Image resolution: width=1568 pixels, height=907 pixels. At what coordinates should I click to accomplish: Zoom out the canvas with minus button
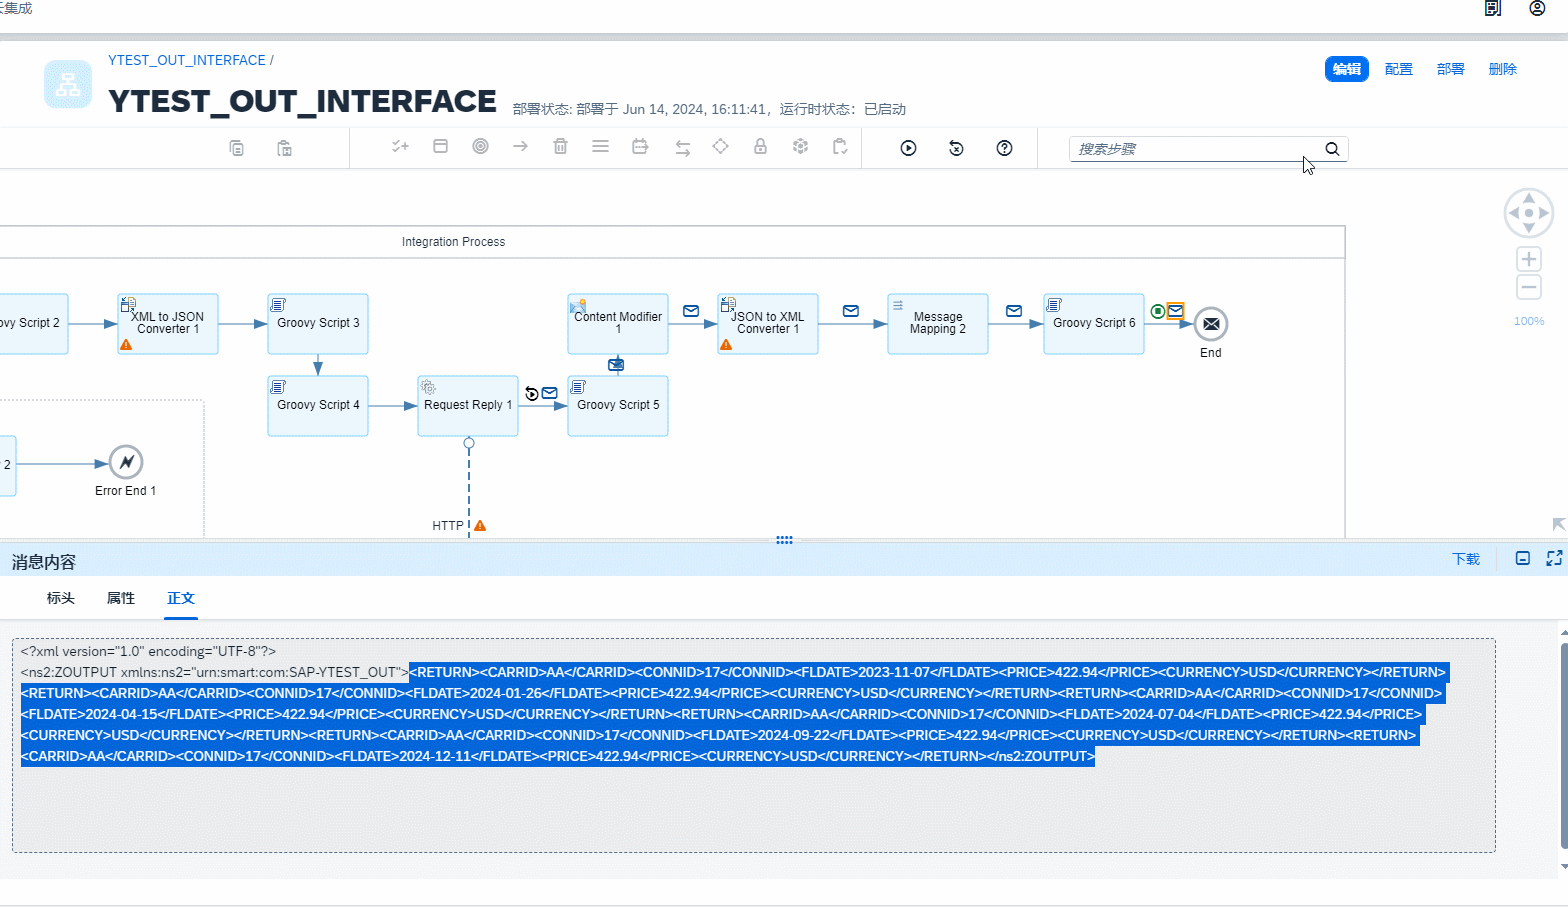pyautogui.click(x=1528, y=288)
